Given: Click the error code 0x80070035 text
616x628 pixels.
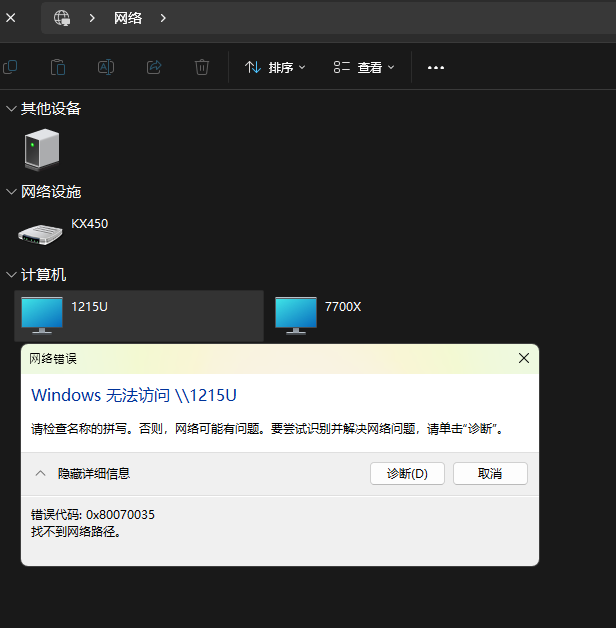Looking at the screenshot, I should [x=120, y=515].
